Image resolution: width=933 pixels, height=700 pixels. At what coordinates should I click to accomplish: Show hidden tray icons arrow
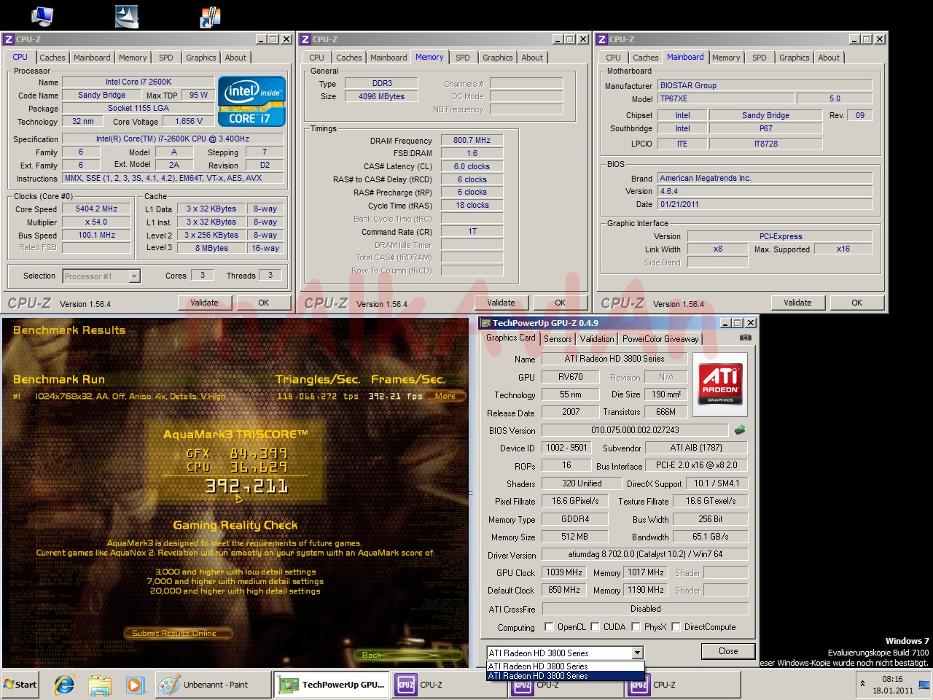(x=862, y=684)
